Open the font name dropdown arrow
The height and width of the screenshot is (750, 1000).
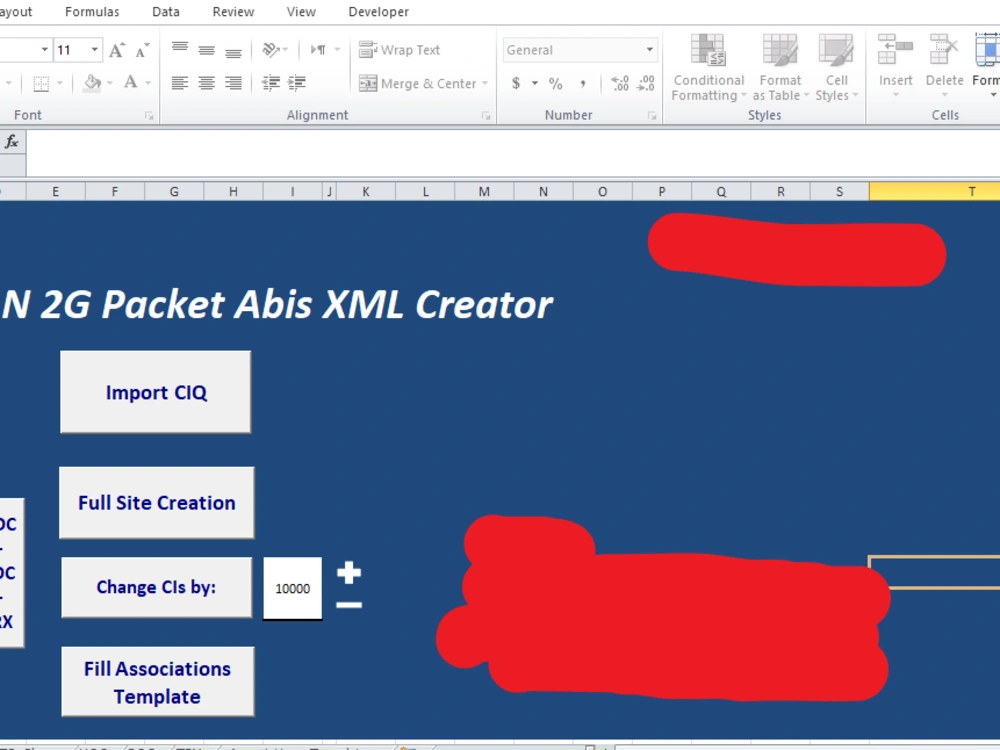tap(45, 50)
